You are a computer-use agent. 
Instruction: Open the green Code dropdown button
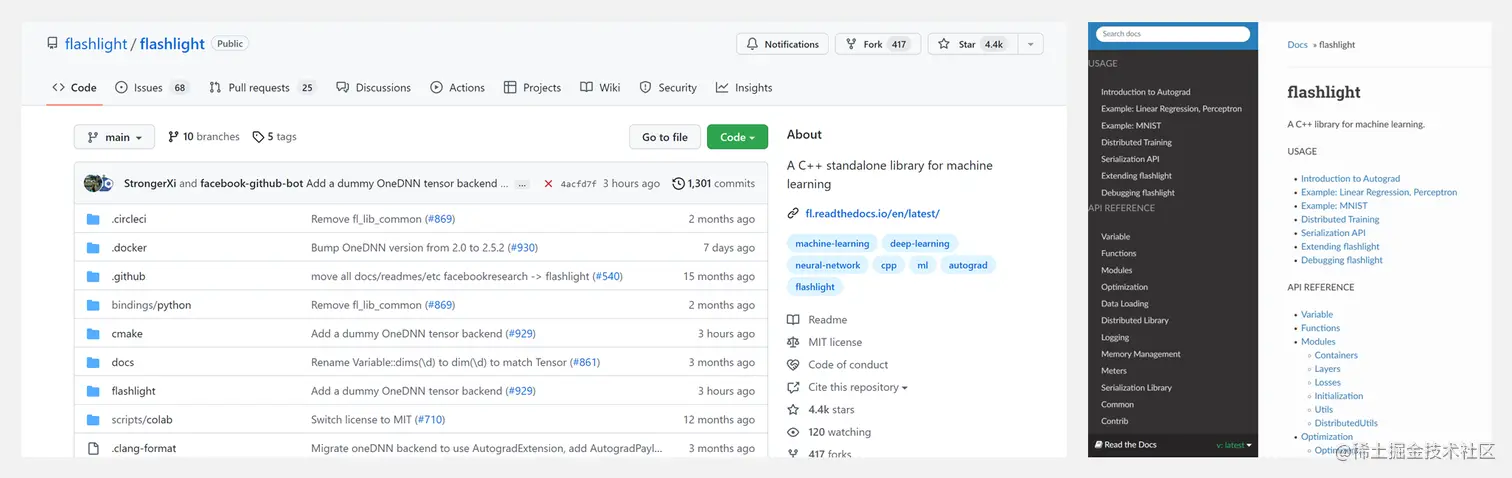tap(737, 137)
